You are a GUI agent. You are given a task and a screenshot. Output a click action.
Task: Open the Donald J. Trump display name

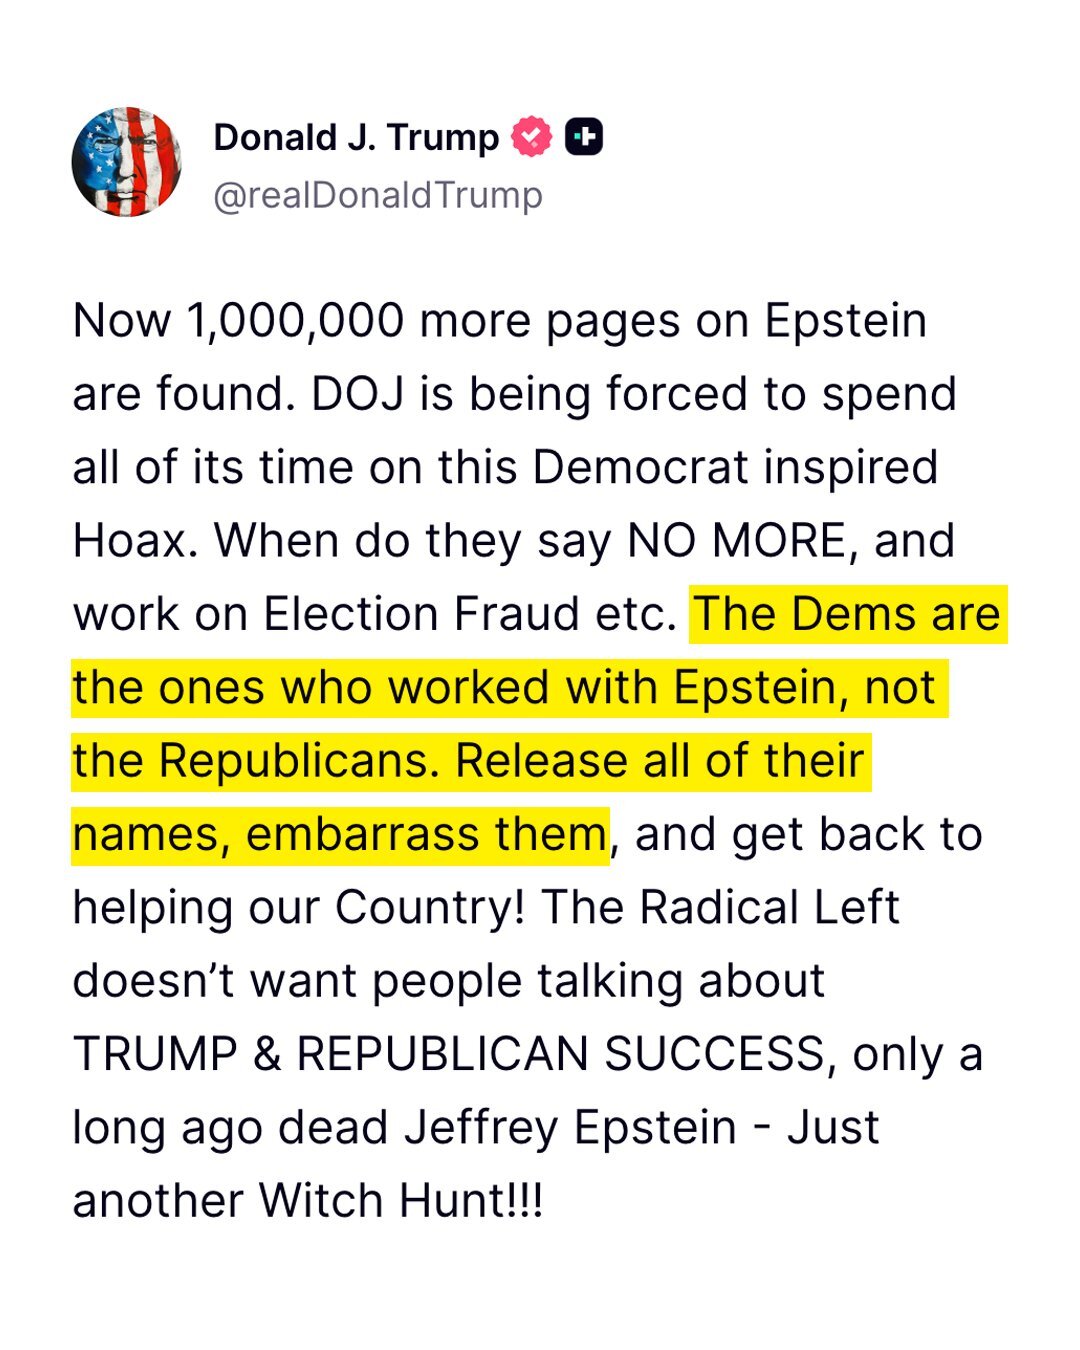point(355,138)
